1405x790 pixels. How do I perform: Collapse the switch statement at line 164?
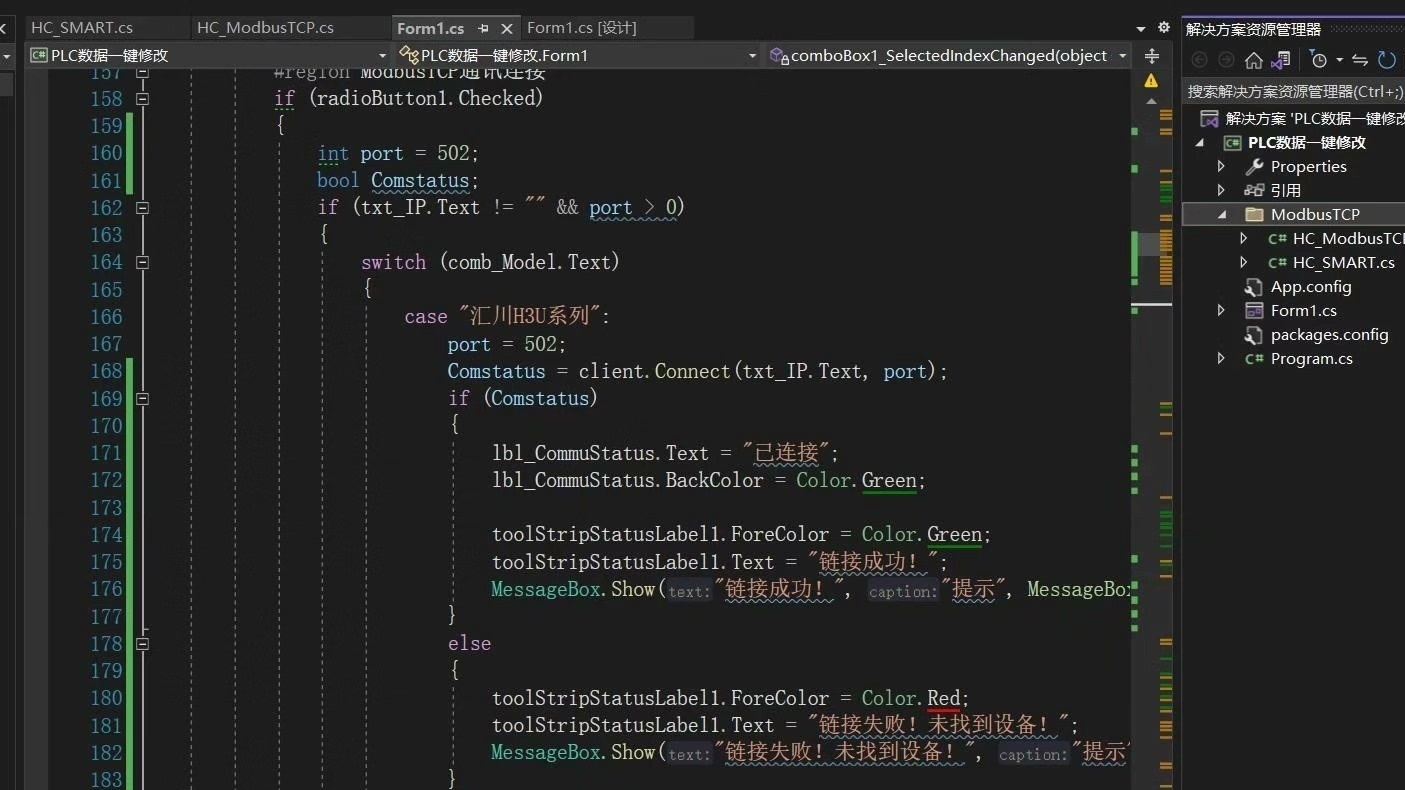142,262
